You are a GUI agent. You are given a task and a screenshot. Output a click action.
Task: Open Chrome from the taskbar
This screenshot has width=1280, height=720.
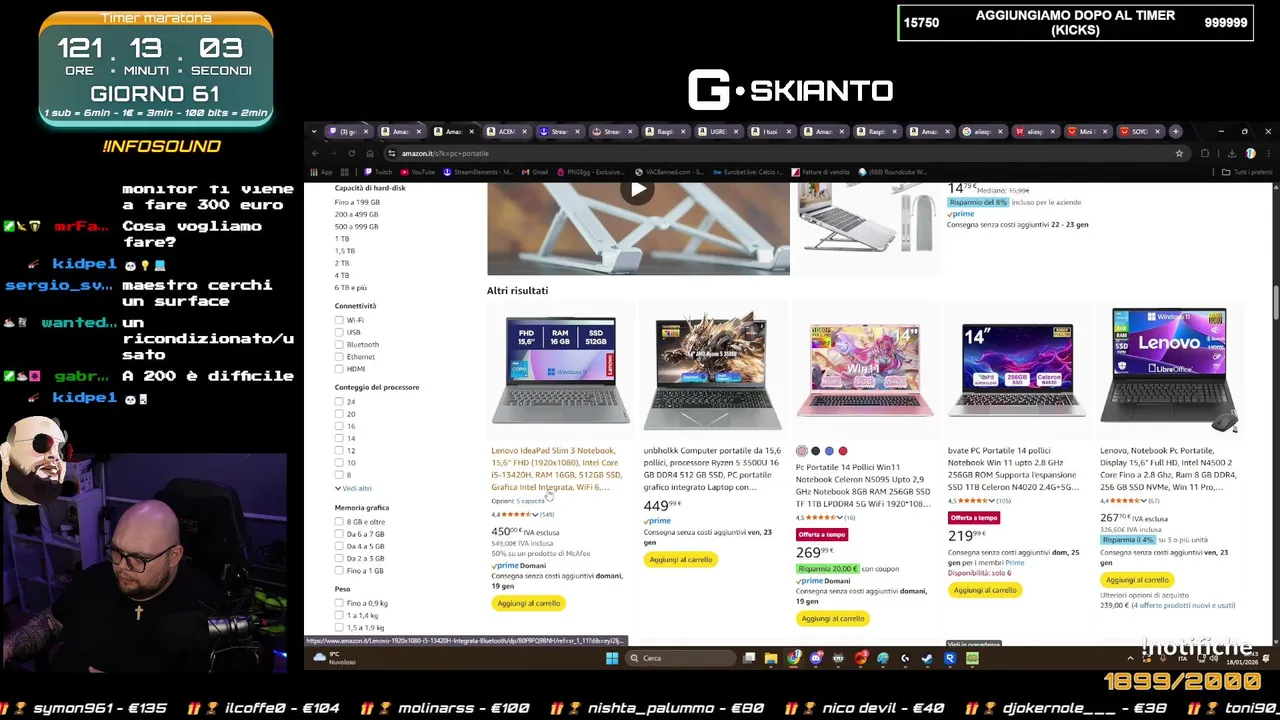pos(794,658)
